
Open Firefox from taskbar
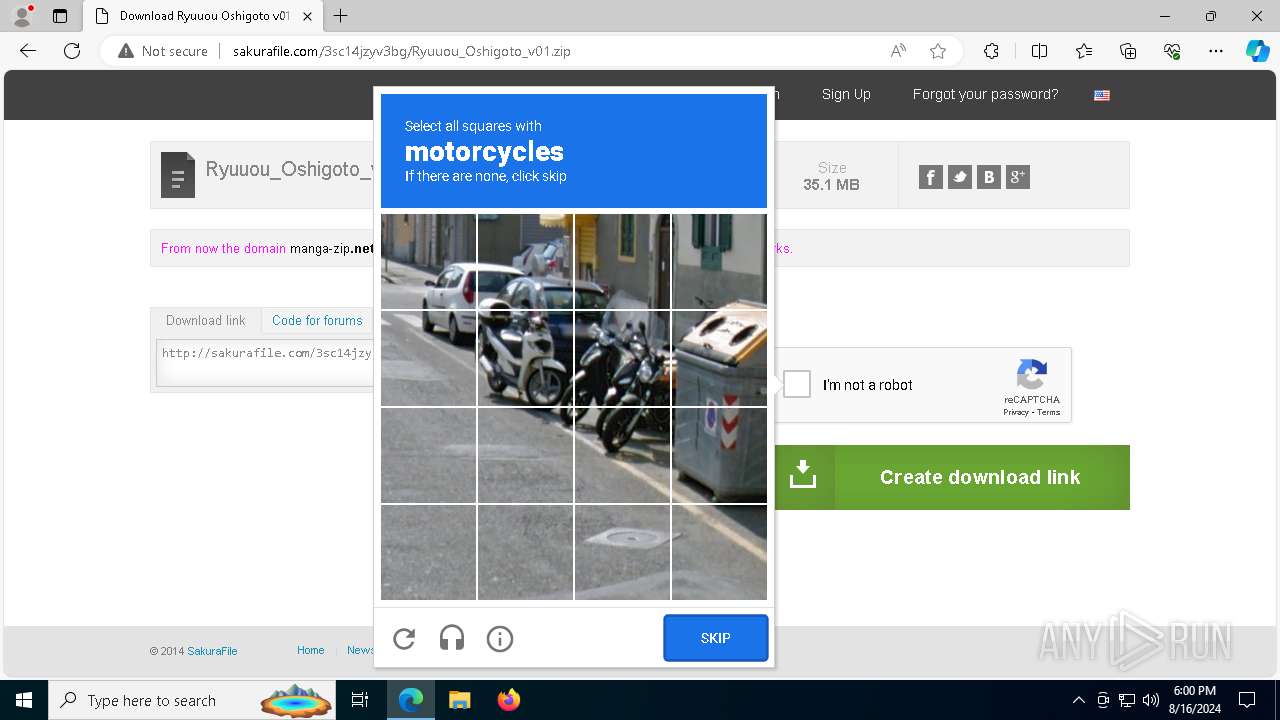tap(509, 700)
